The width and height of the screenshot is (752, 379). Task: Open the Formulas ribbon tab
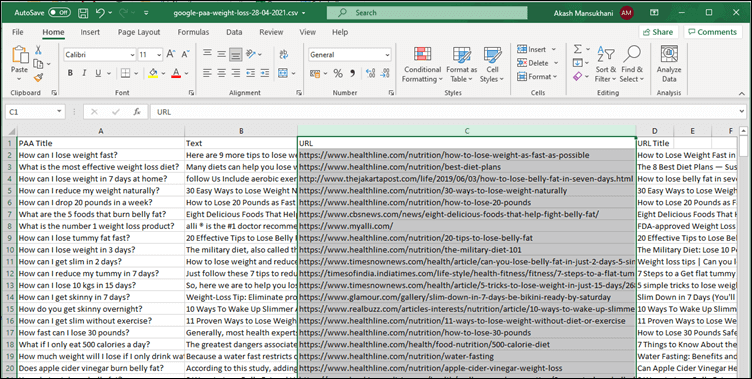[x=193, y=32]
